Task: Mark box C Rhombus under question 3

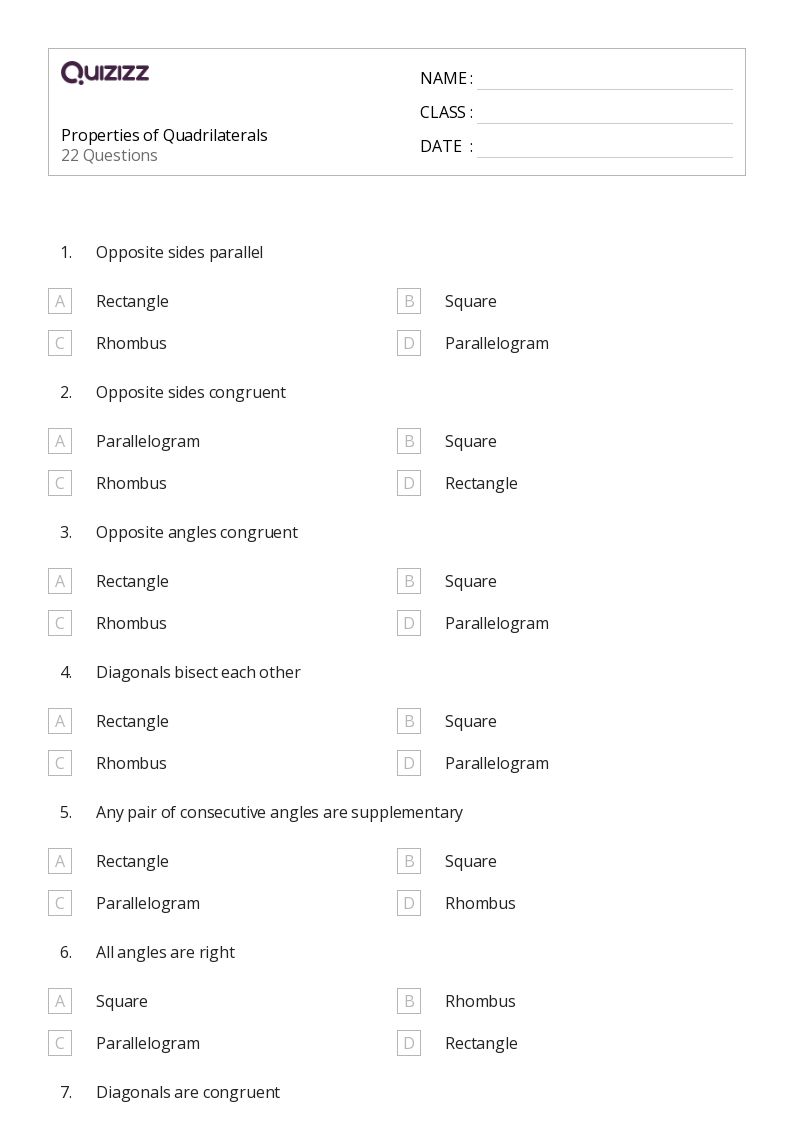Action: point(60,623)
